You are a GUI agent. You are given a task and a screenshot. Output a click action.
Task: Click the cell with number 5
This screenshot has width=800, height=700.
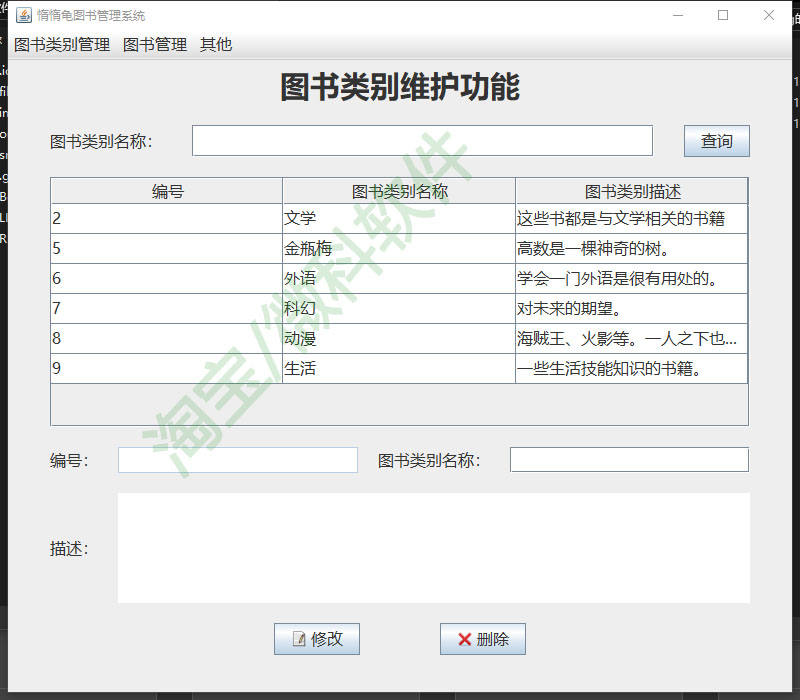pos(167,249)
